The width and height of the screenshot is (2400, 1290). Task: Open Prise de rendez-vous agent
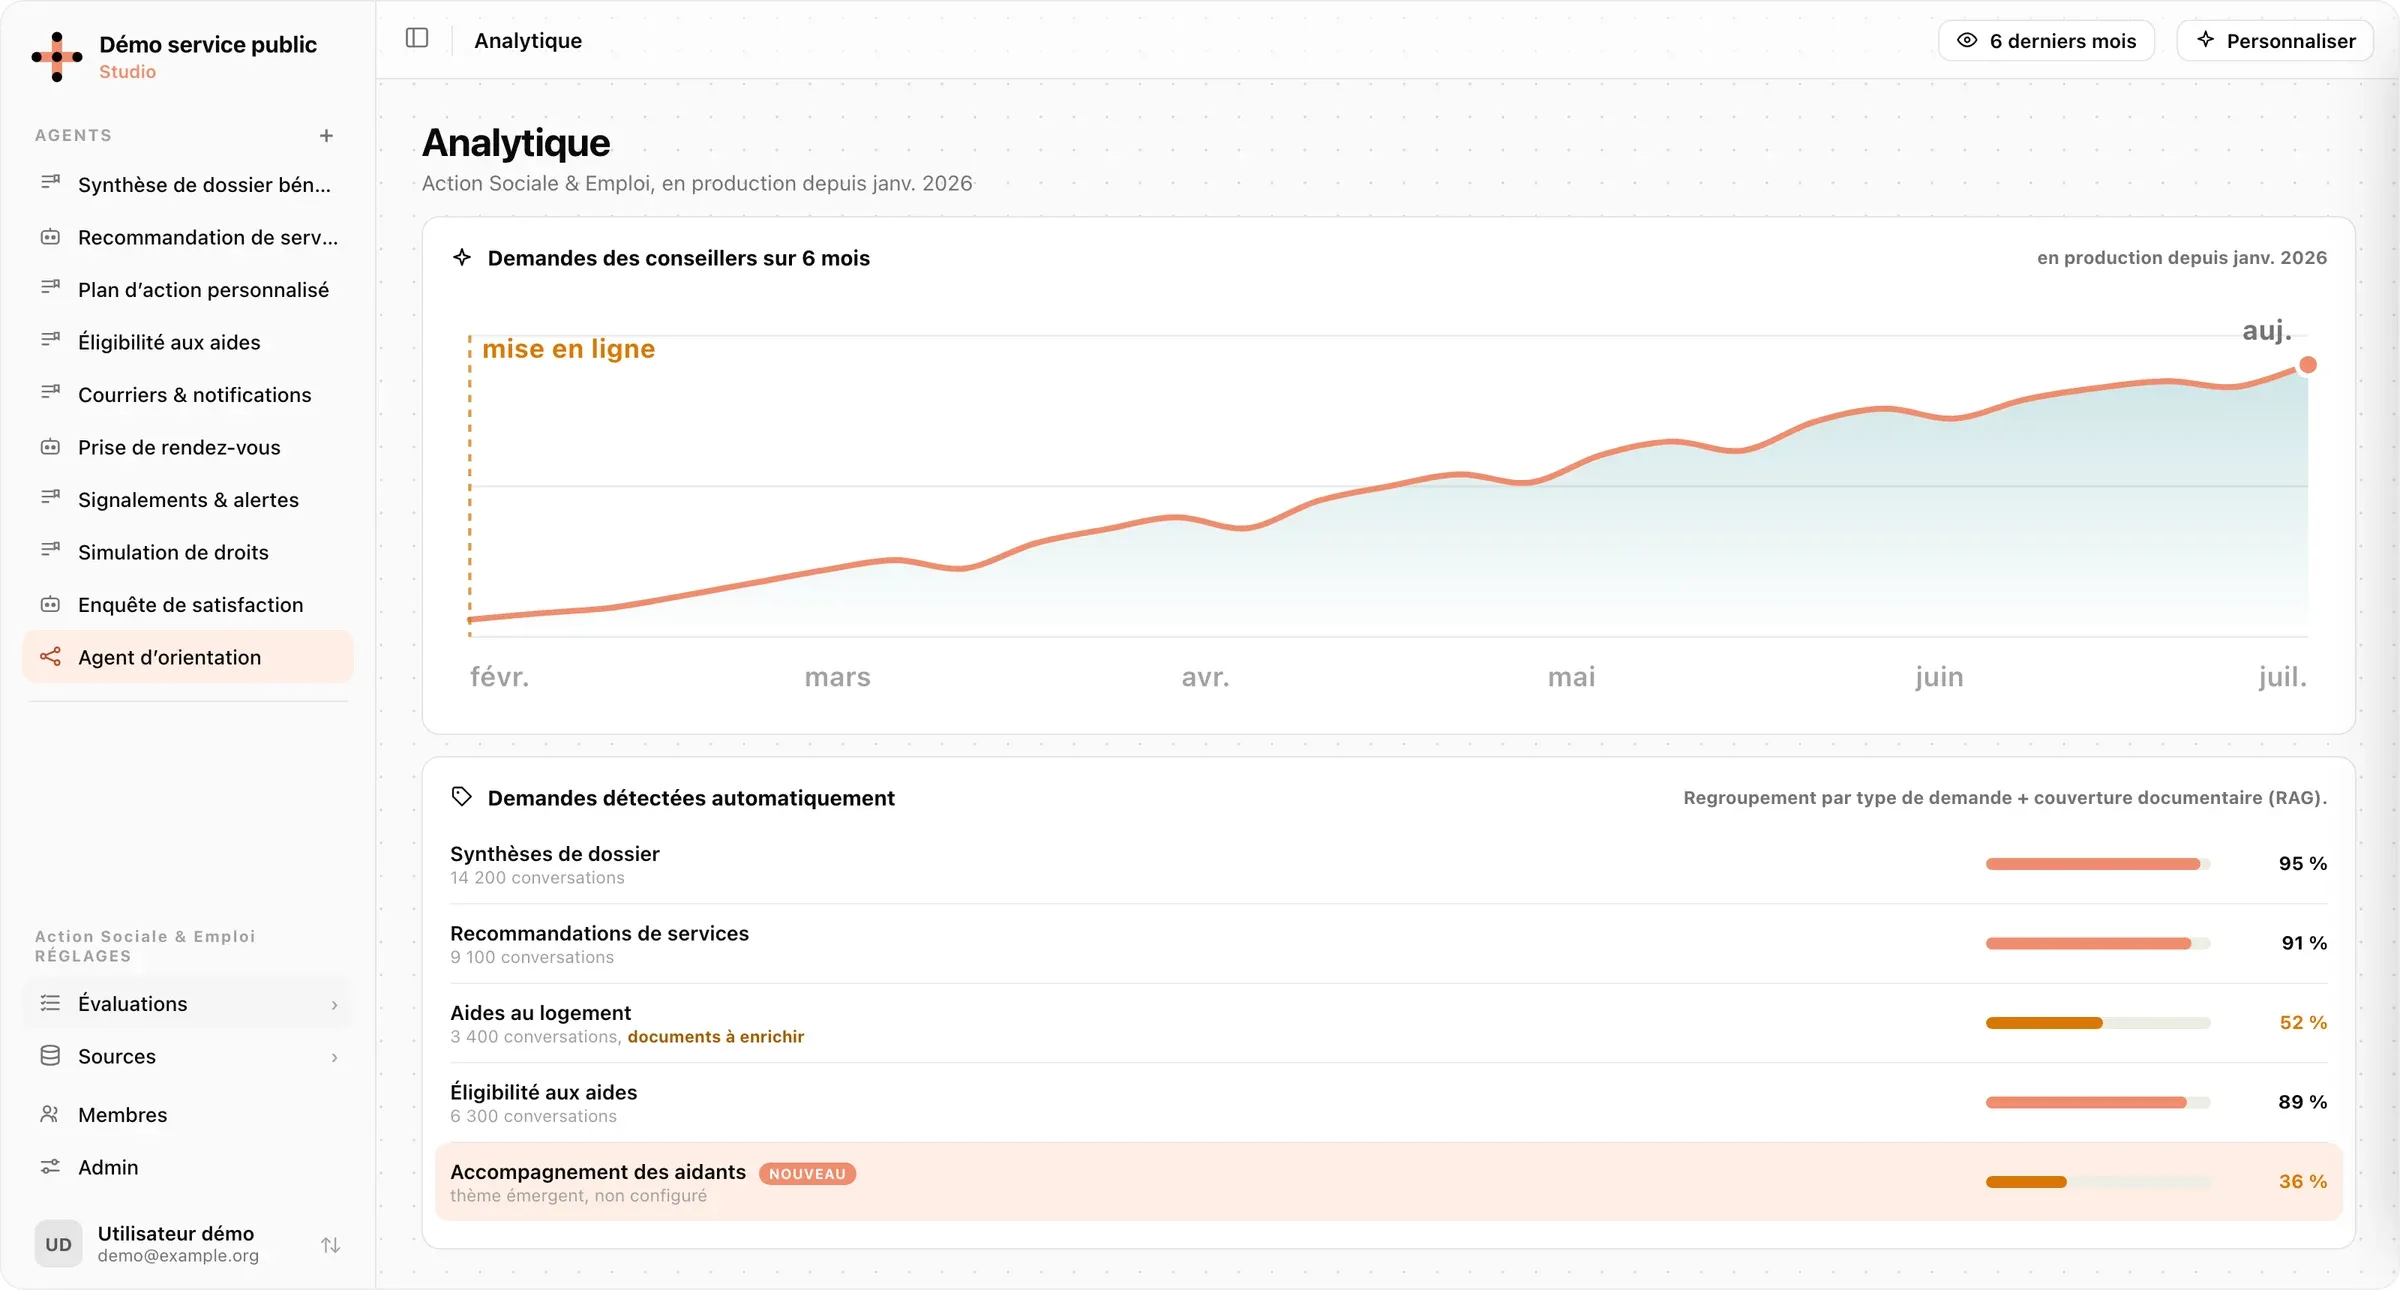(188, 447)
